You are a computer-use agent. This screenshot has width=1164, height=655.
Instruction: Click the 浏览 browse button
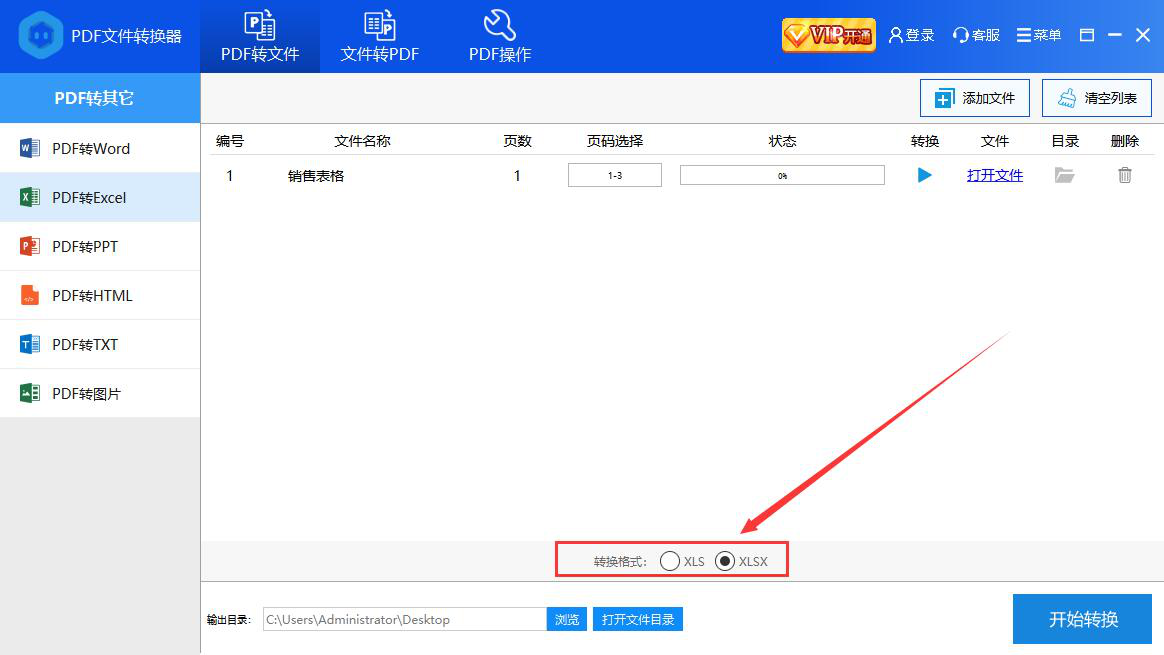click(567, 619)
